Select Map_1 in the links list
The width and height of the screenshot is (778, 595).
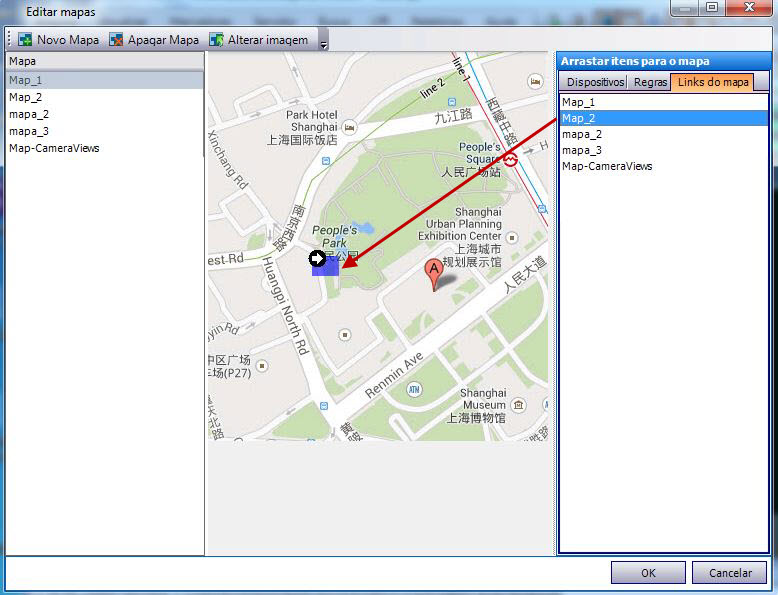tap(663, 102)
